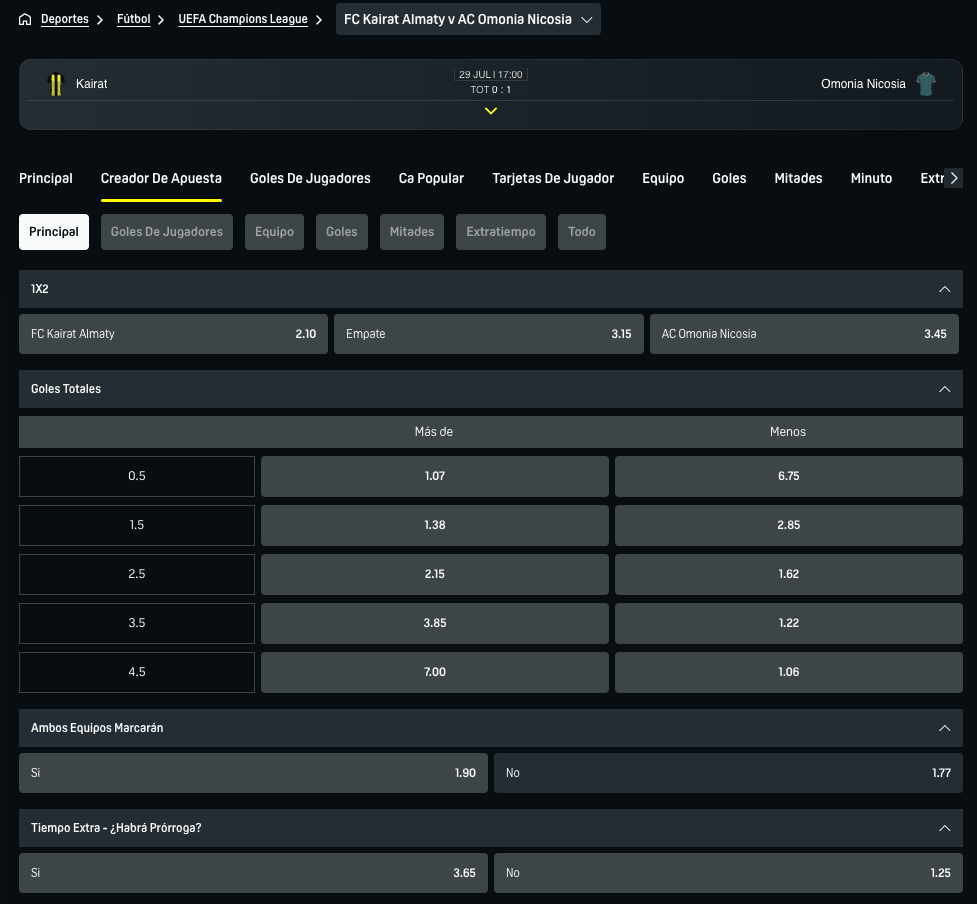
Task: Open the Goles De Jugadores top tab
Action: [310, 178]
